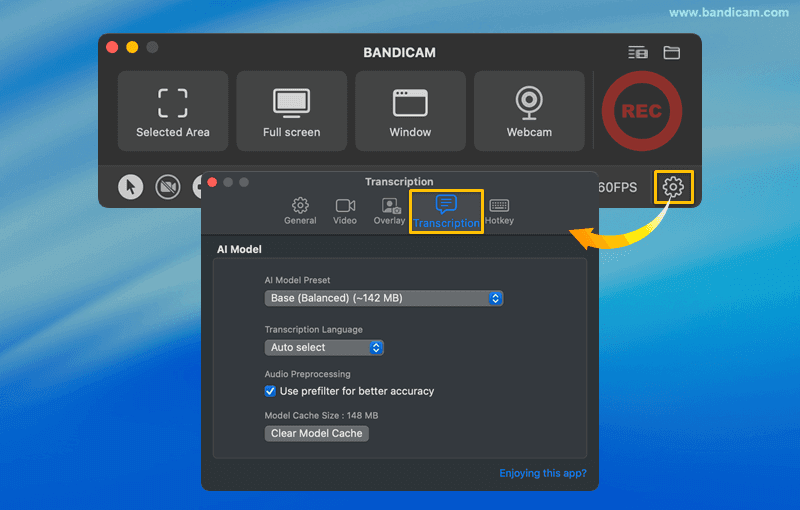The width and height of the screenshot is (800, 510).
Task: Open the video list icon beside folder
Action: [x=638, y=52]
